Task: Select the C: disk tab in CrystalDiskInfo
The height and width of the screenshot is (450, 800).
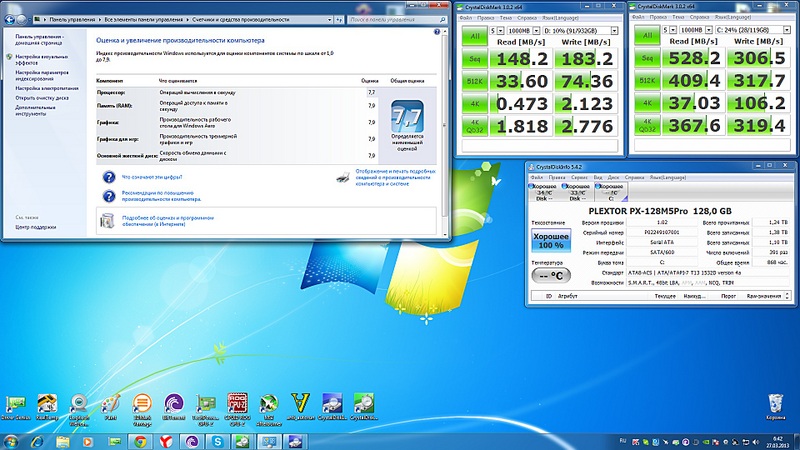Action: [611, 192]
